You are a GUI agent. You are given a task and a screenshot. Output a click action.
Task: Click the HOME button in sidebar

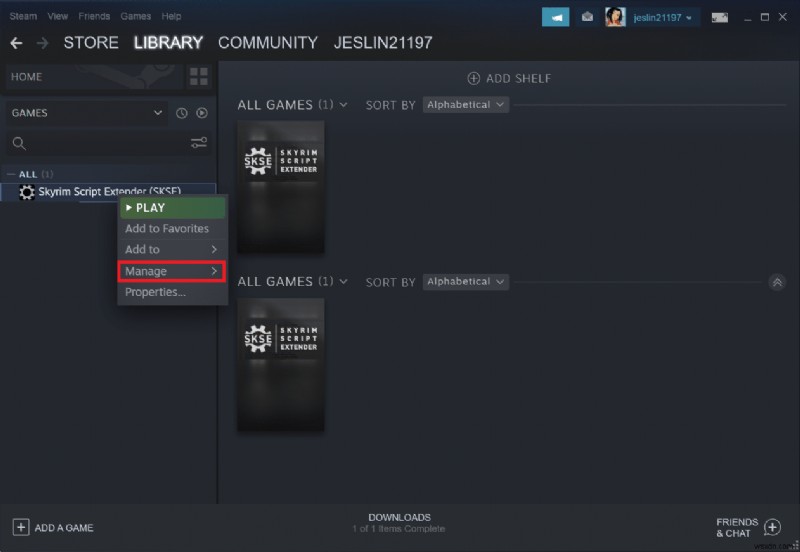point(94,77)
